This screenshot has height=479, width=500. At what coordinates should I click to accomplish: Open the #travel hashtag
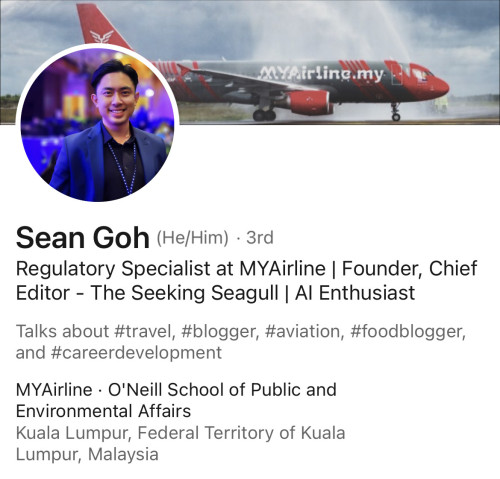145,331
